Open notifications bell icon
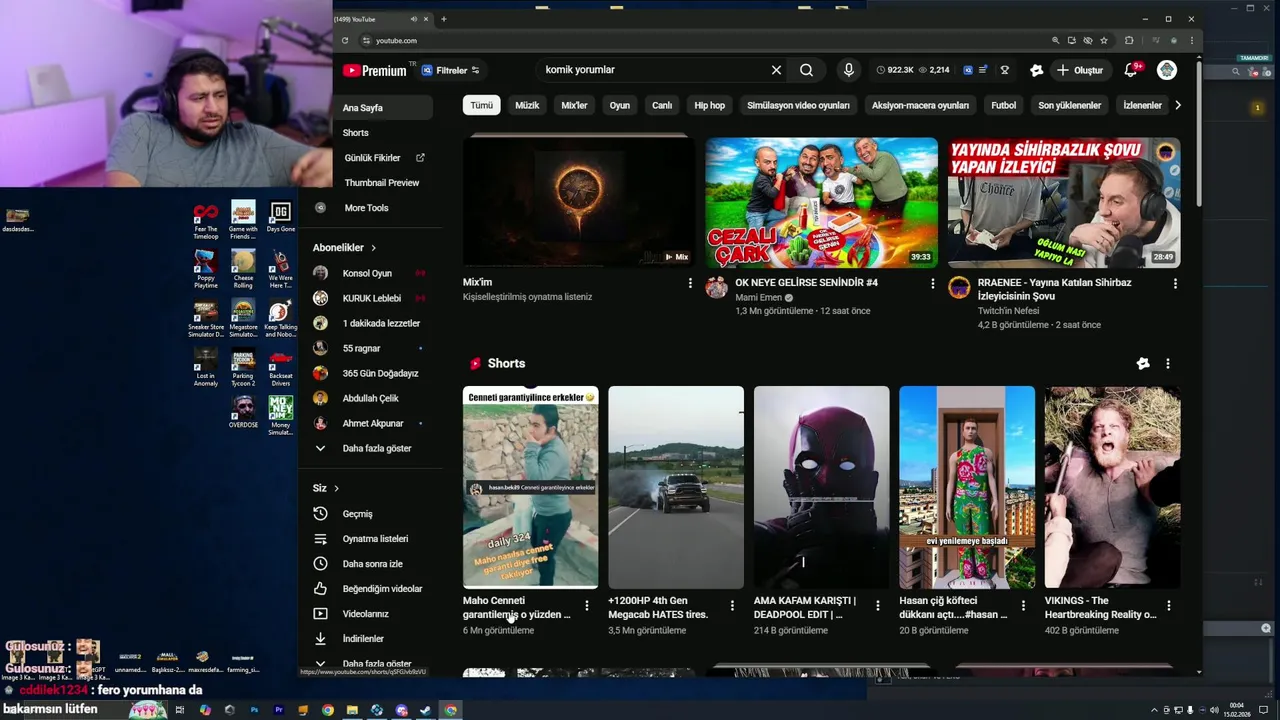 (x=1131, y=70)
